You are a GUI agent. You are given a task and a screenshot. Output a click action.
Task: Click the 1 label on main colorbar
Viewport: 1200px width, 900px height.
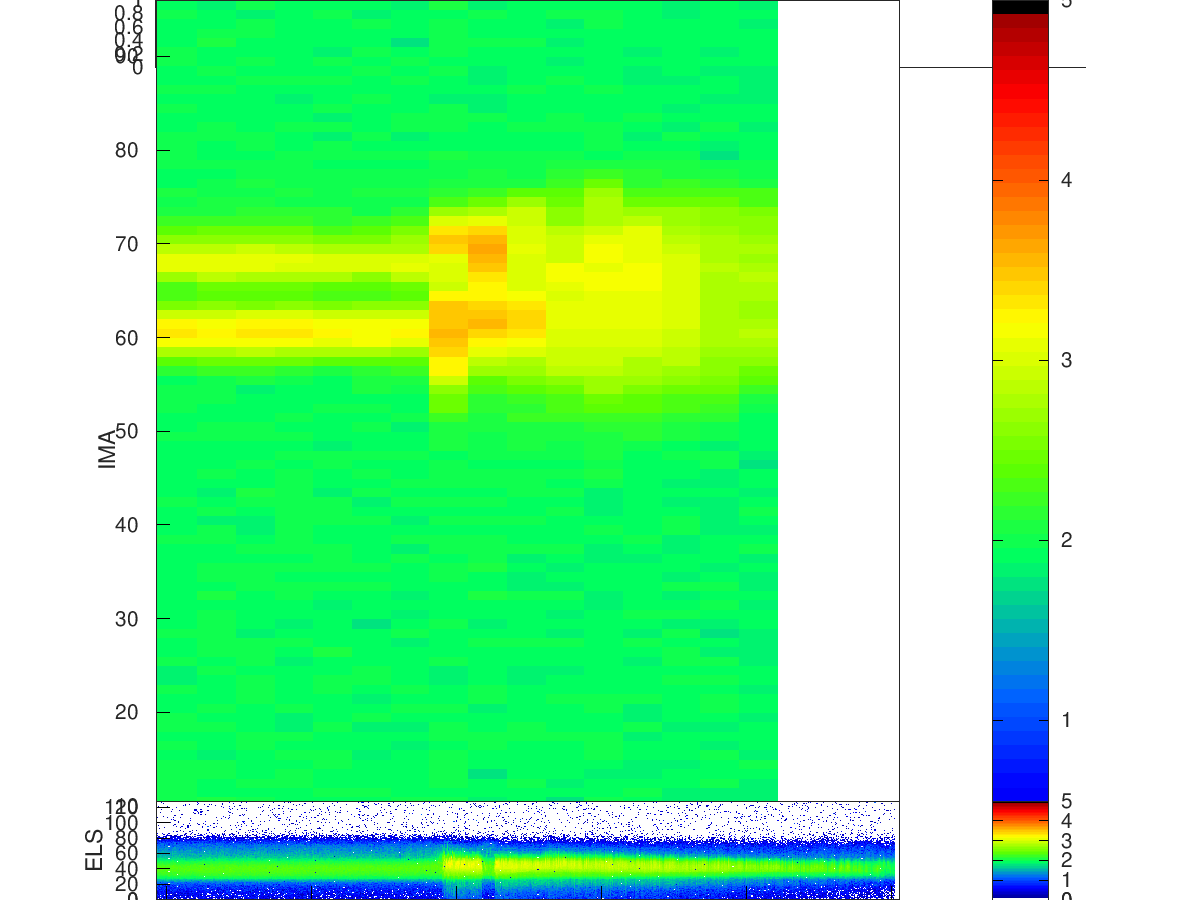coord(1067,720)
